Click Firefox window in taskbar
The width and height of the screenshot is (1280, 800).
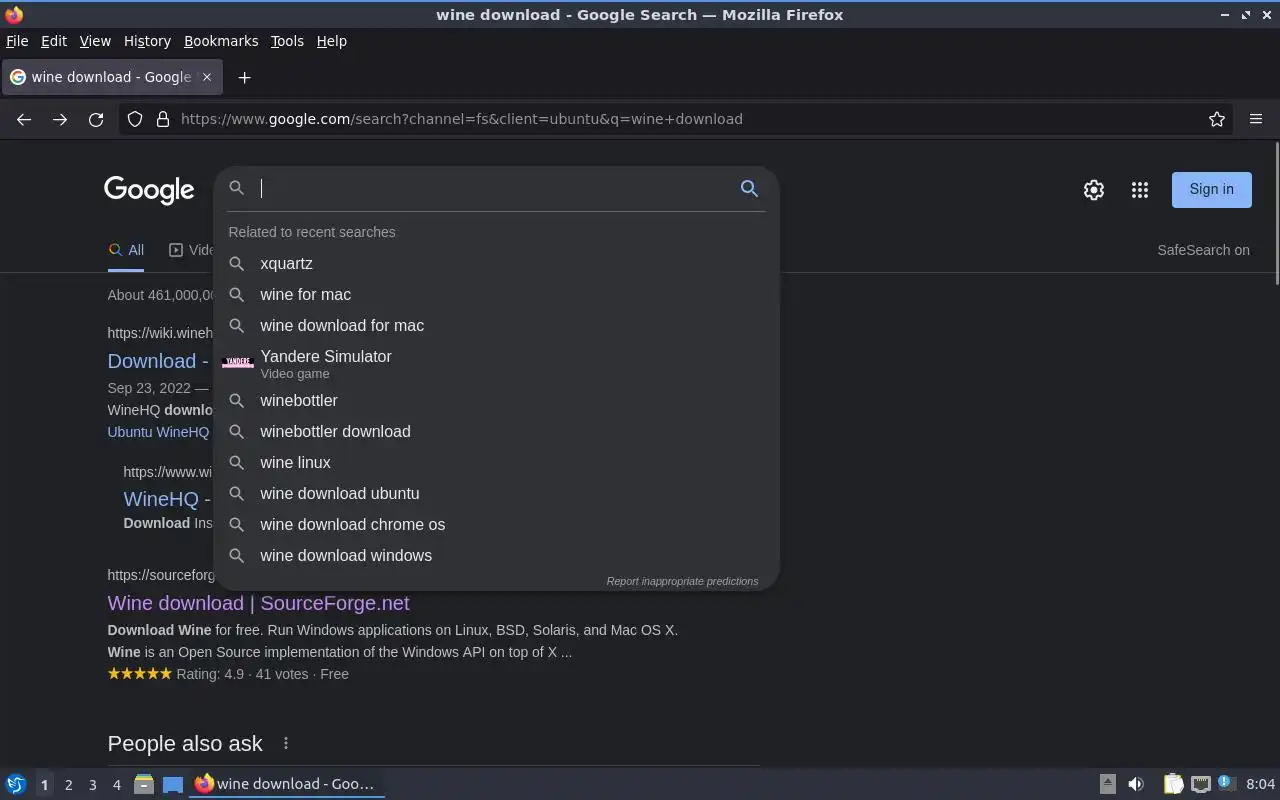(x=287, y=784)
